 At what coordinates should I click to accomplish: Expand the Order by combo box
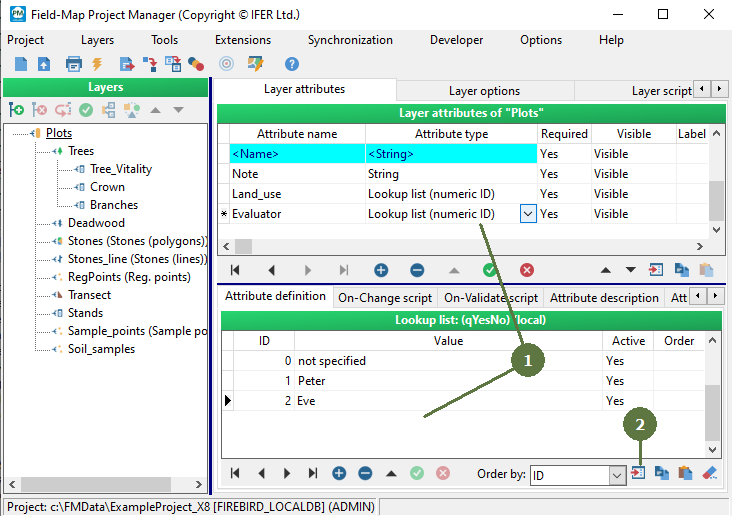pyautogui.click(x=617, y=475)
